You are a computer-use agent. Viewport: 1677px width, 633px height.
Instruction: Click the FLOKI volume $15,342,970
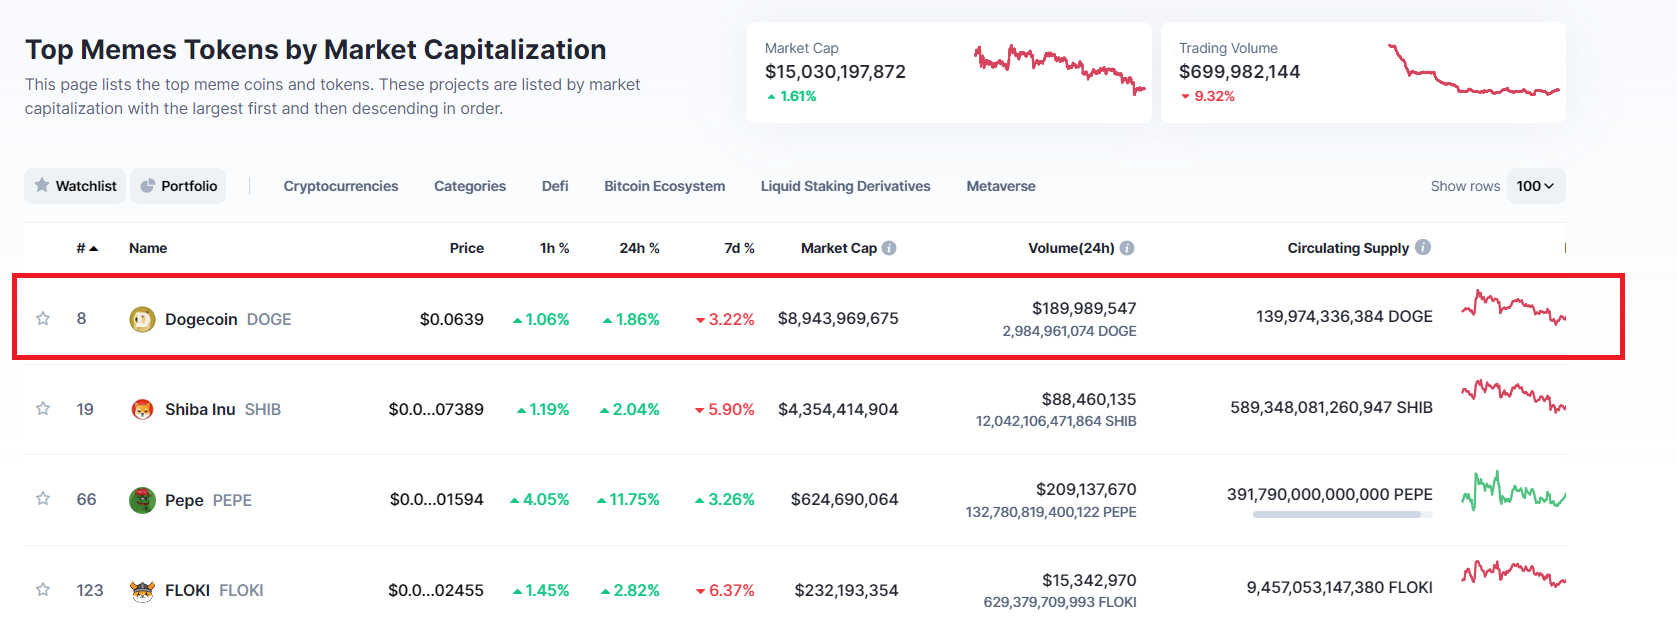1089,580
